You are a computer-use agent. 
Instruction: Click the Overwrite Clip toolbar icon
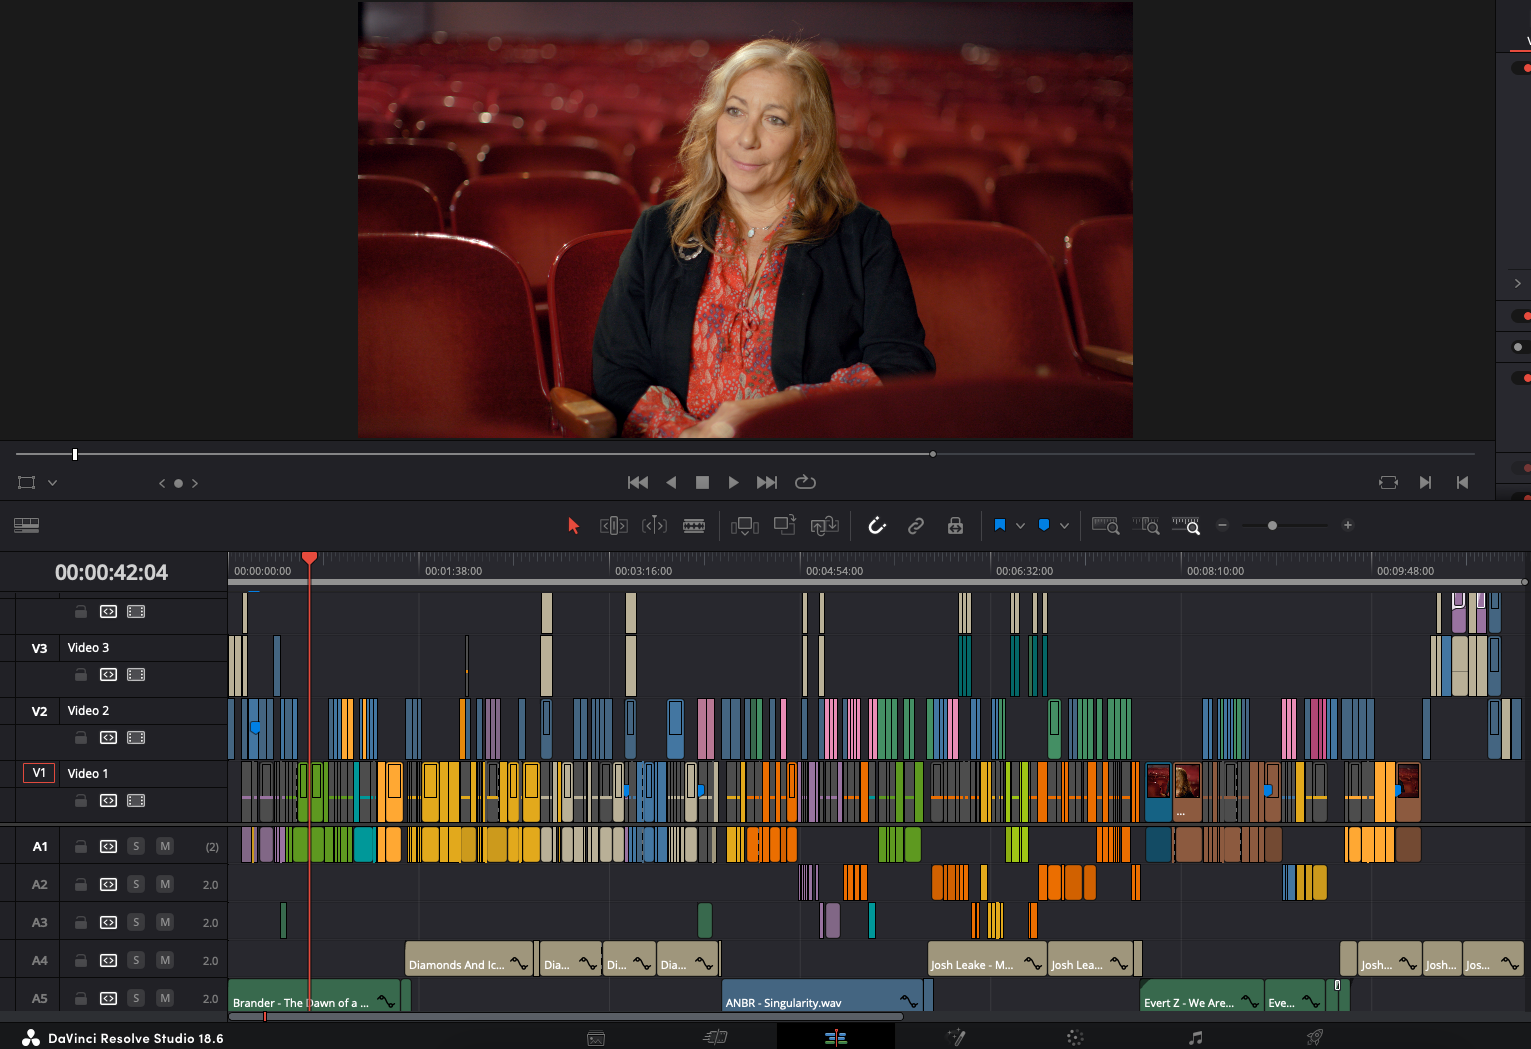point(785,525)
